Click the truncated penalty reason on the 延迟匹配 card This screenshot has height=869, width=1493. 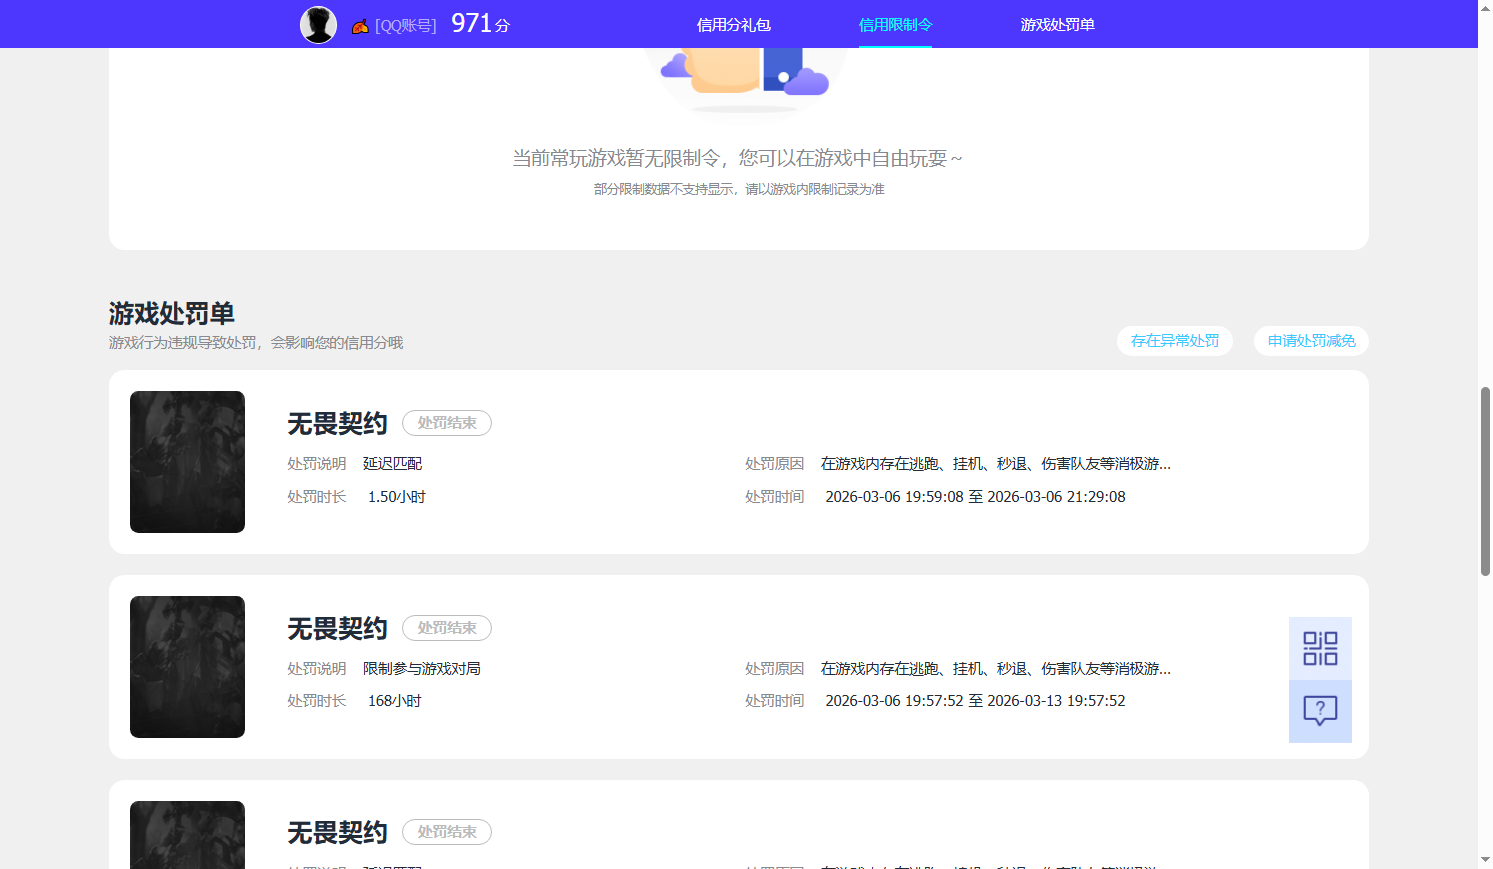[996, 464]
